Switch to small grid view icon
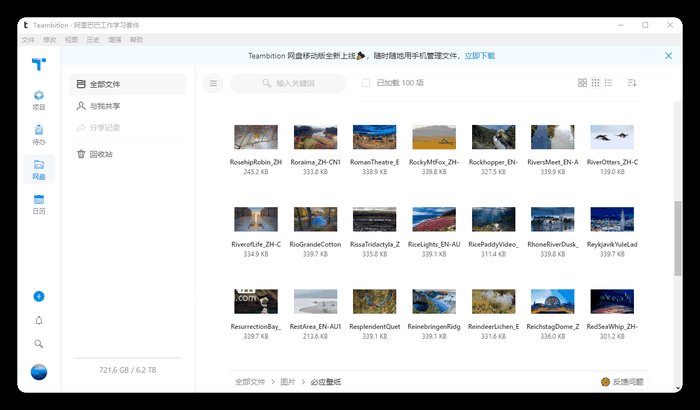700x410 pixels. [596, 83]
